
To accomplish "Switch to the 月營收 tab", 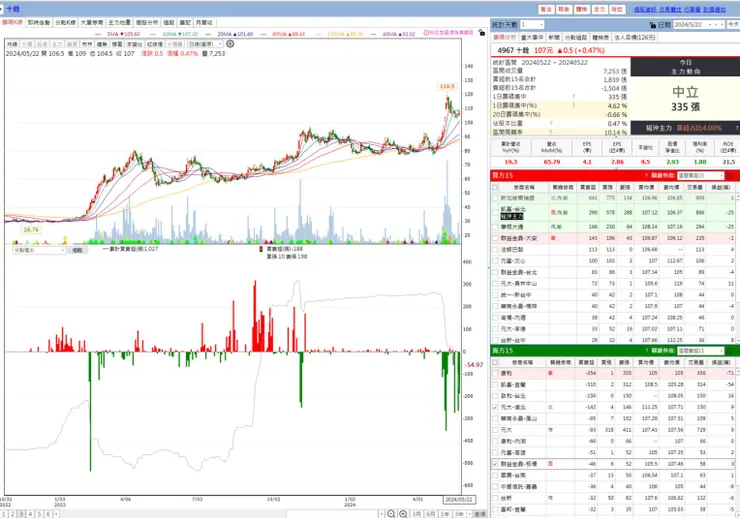I will [x=204, y=22].
